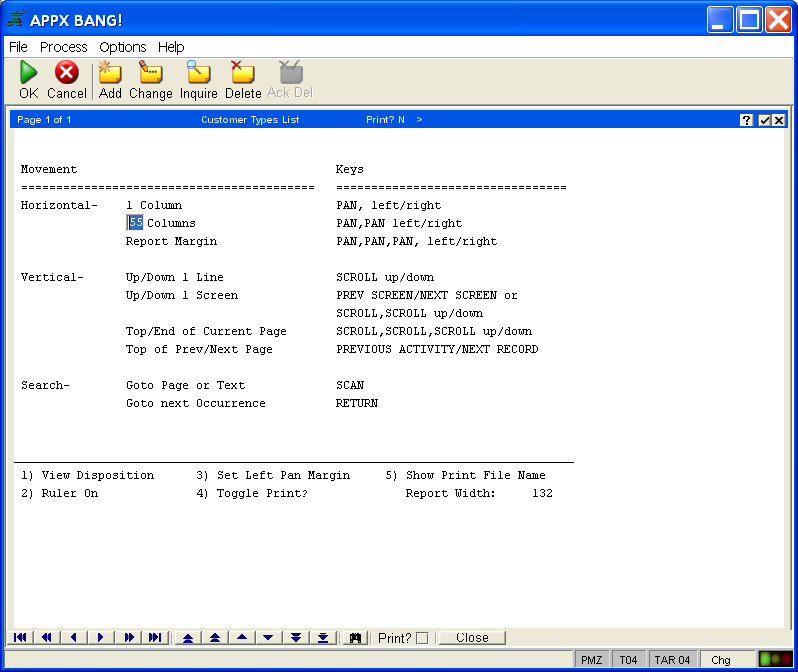Click the X icon in blue header
This screenshot has width=798, height=672.
[779, 120]
